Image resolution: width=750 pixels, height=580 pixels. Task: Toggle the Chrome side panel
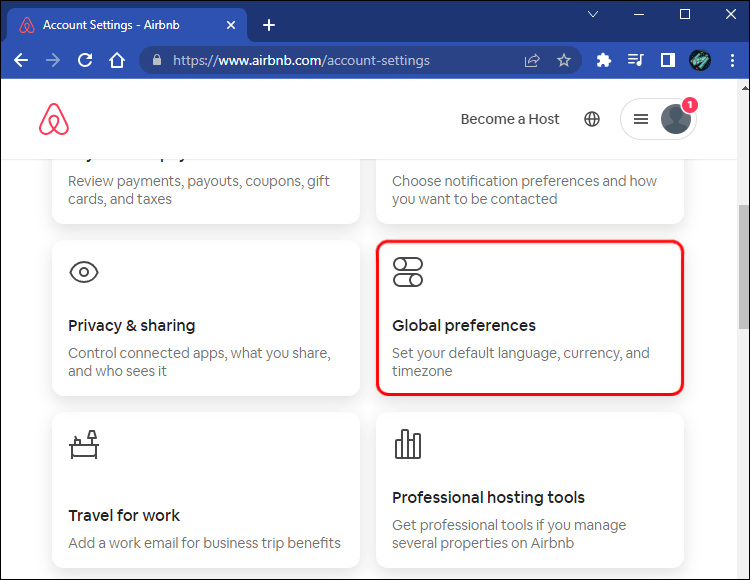tap(667, 60)
